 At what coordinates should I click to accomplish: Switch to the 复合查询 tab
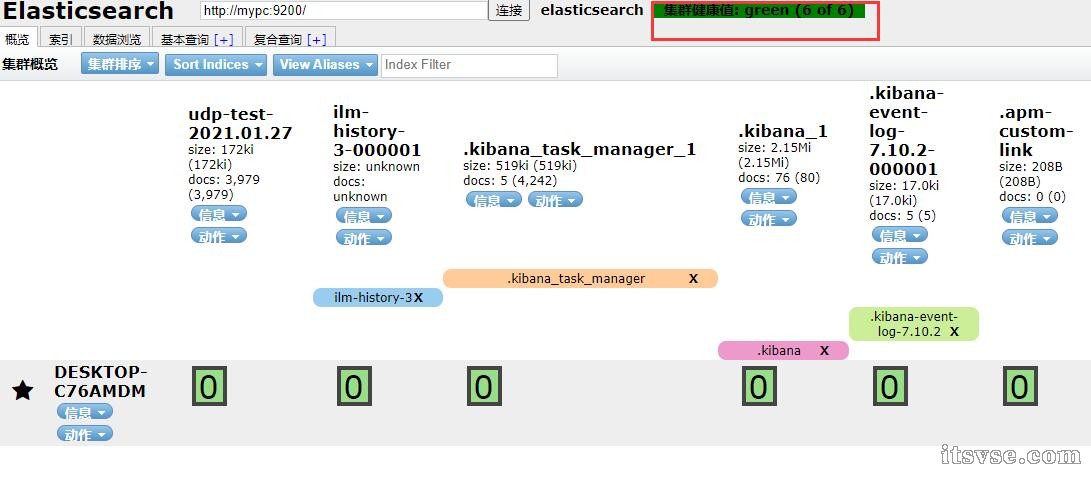coord(278,40)
